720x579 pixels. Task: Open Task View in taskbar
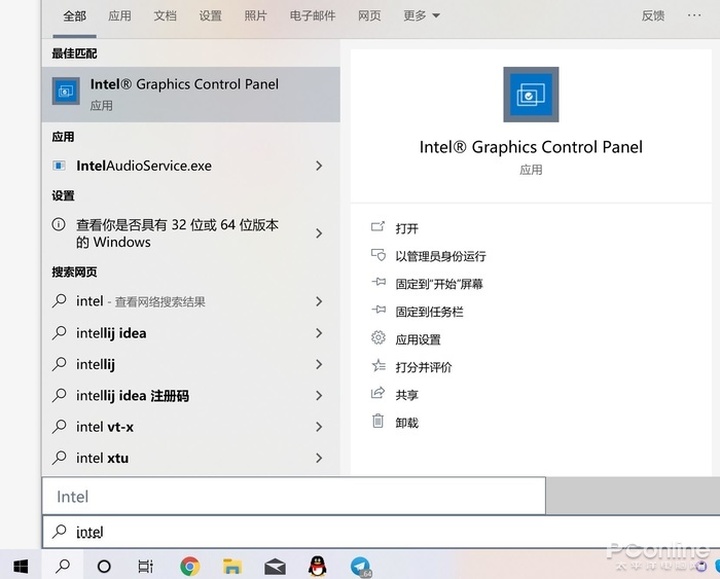(x=146, y=566)
